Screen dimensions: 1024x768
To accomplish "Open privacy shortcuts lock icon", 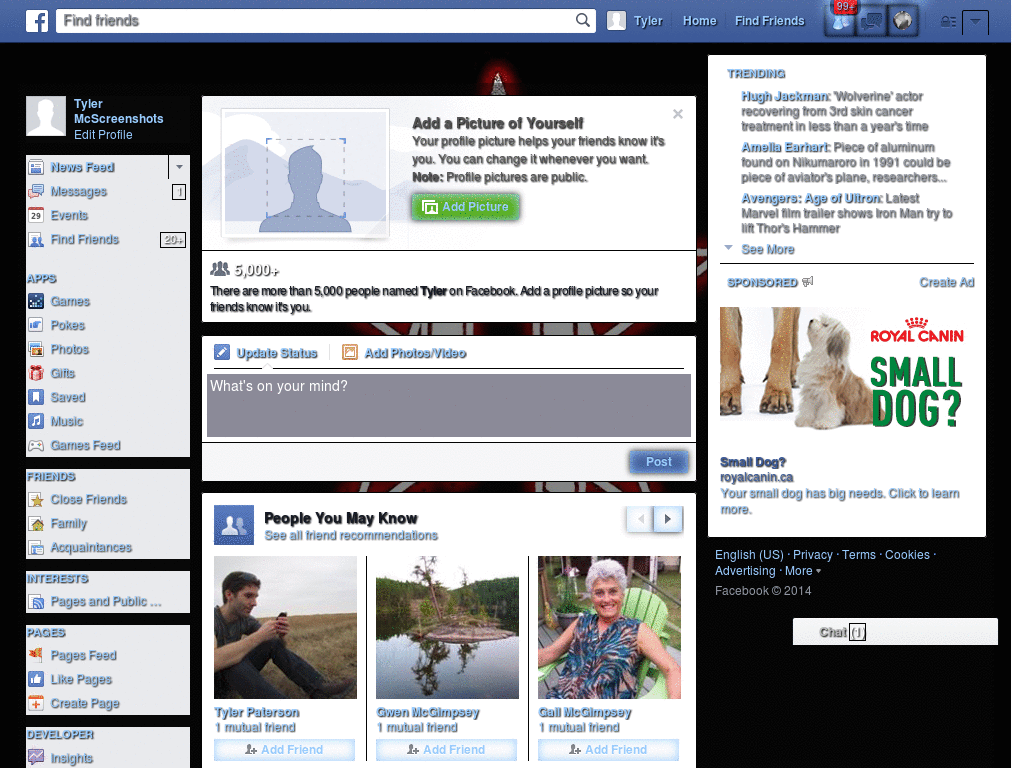I will [x=948, y=22].
